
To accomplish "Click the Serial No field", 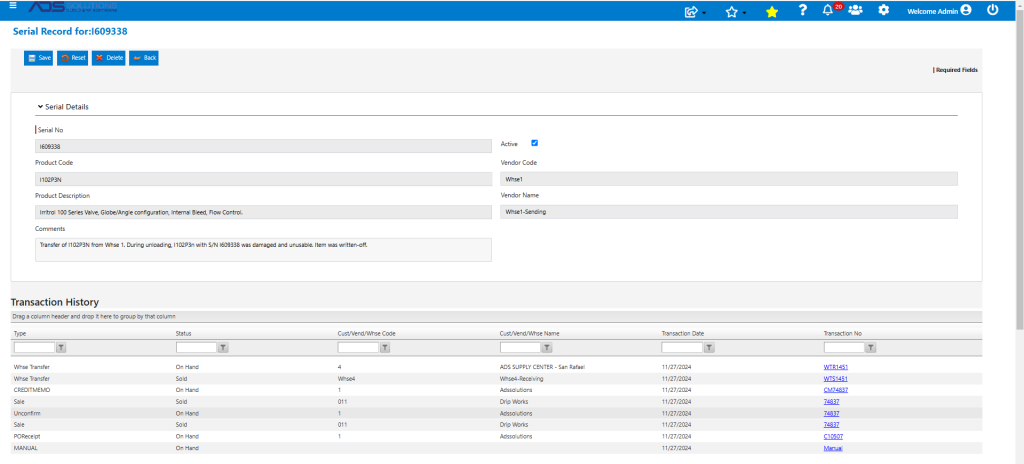I will [x=263, y=146].
